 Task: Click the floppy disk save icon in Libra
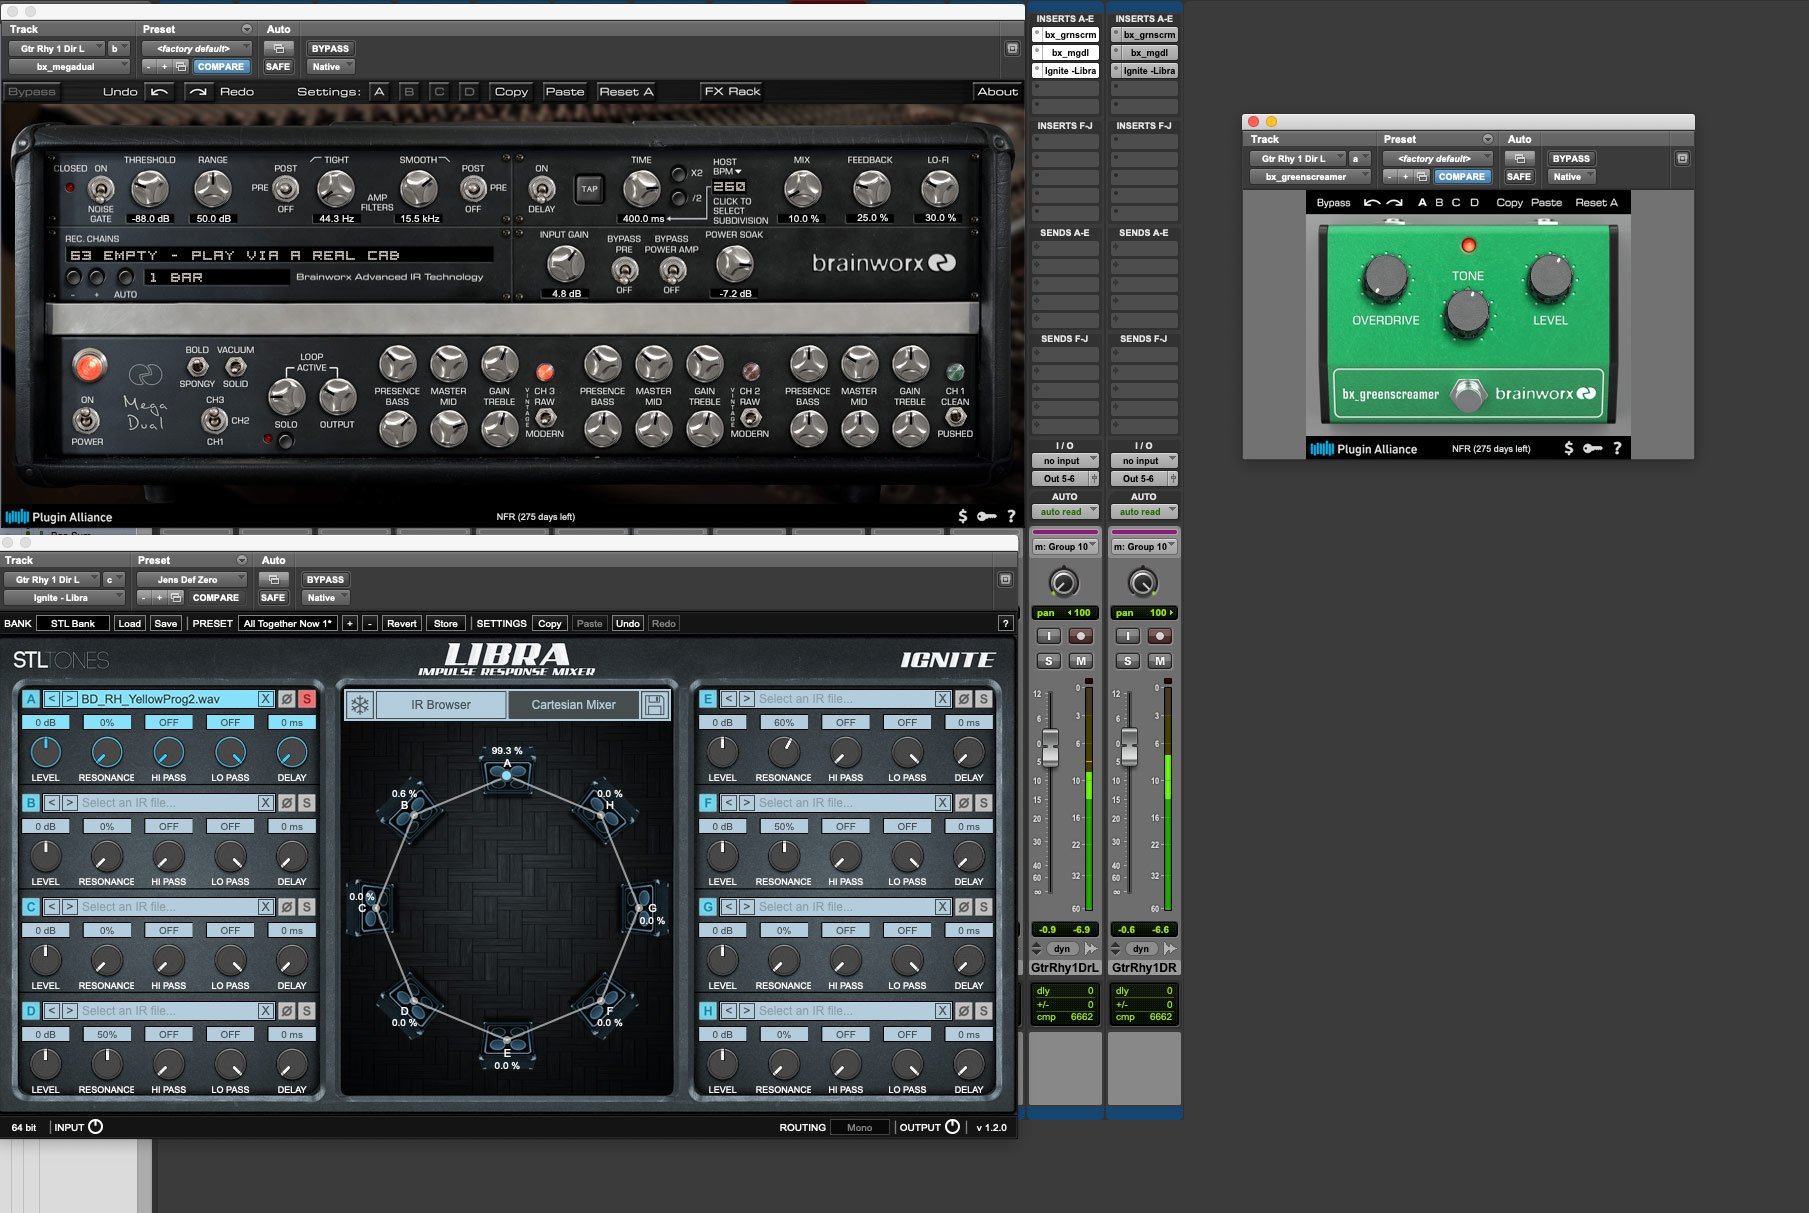coord(655,705)
